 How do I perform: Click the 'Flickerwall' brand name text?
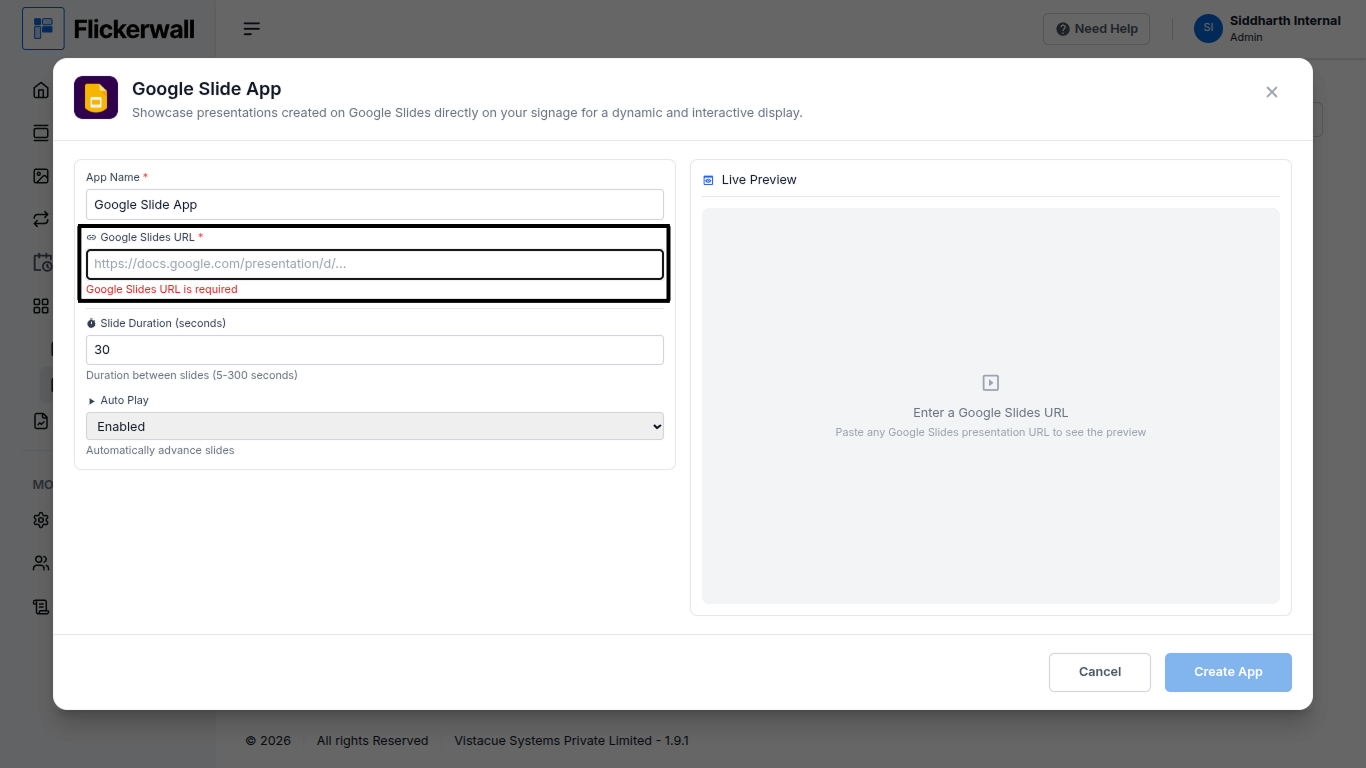(134, 29)
